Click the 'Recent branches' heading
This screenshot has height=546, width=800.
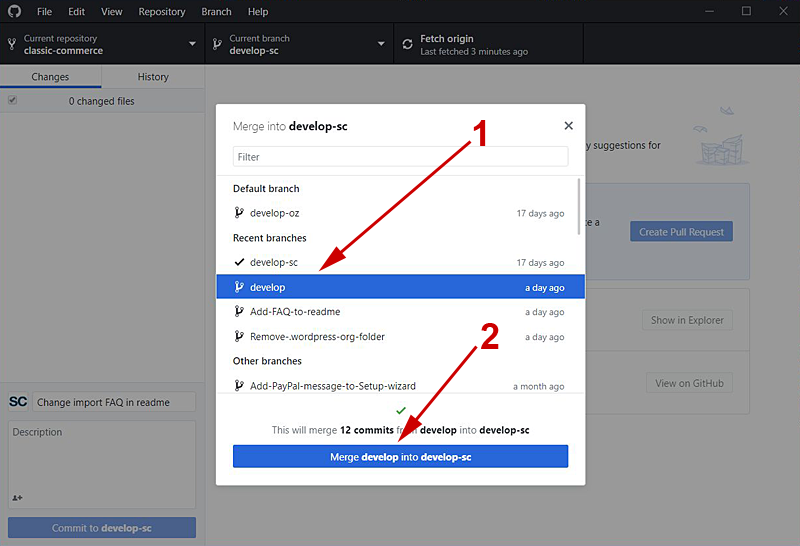(x=269, y=238)
